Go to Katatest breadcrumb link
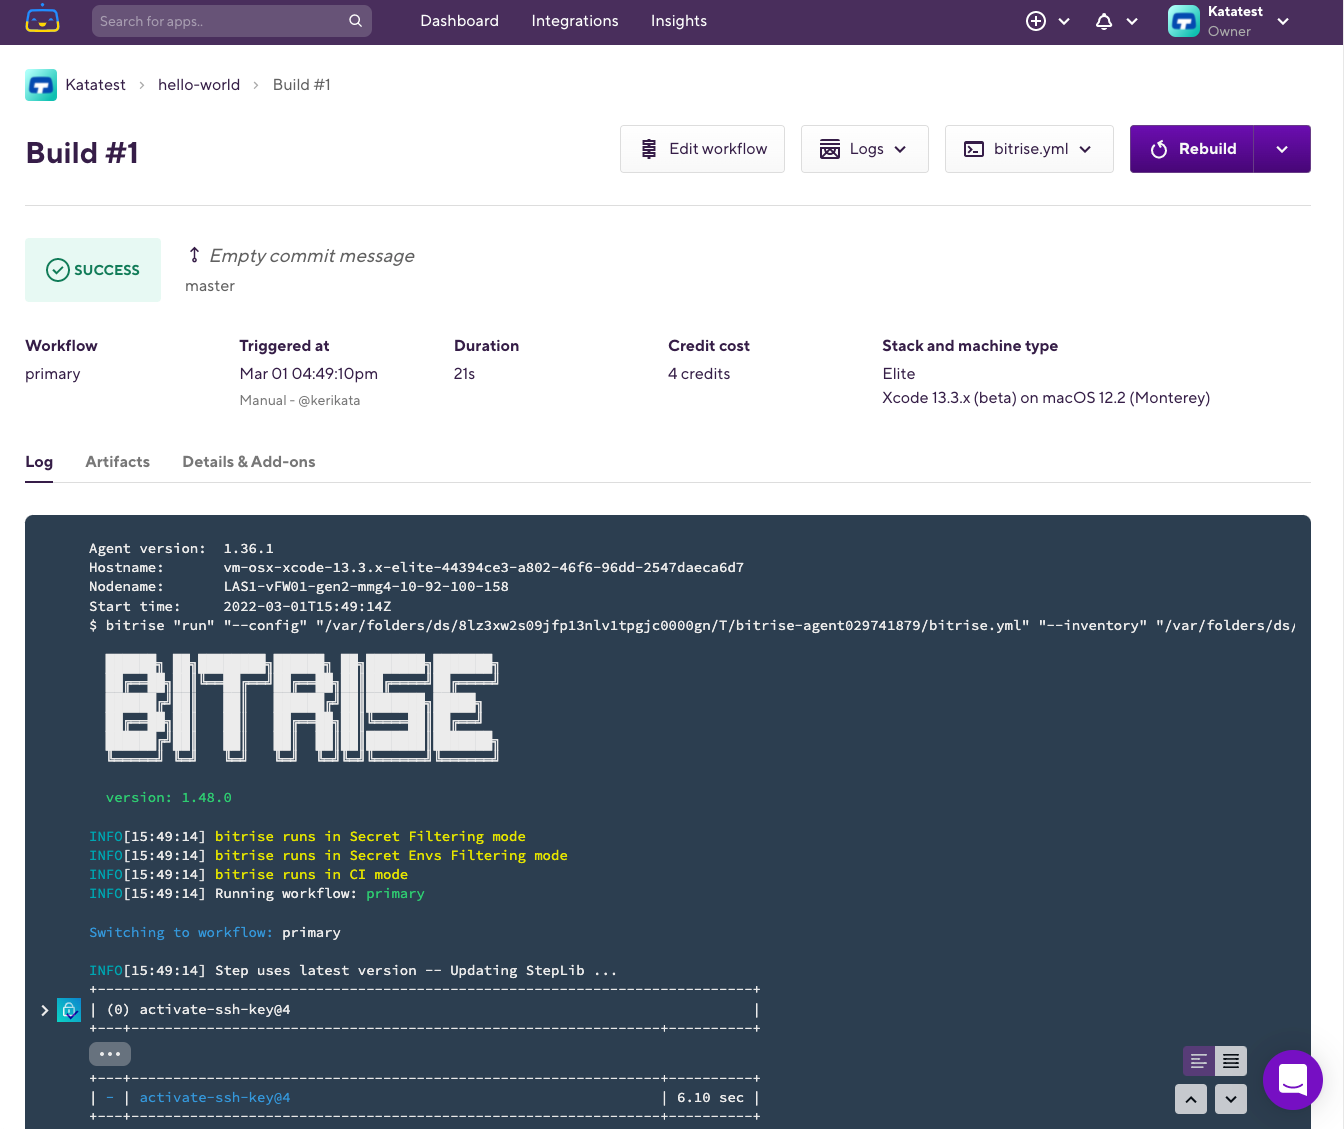This screenshot has width=1344, height=1129. (x=95, y=85)
